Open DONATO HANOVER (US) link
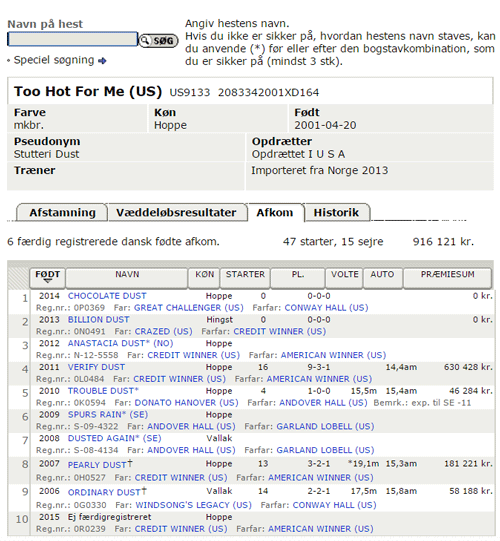 point(187,403)
